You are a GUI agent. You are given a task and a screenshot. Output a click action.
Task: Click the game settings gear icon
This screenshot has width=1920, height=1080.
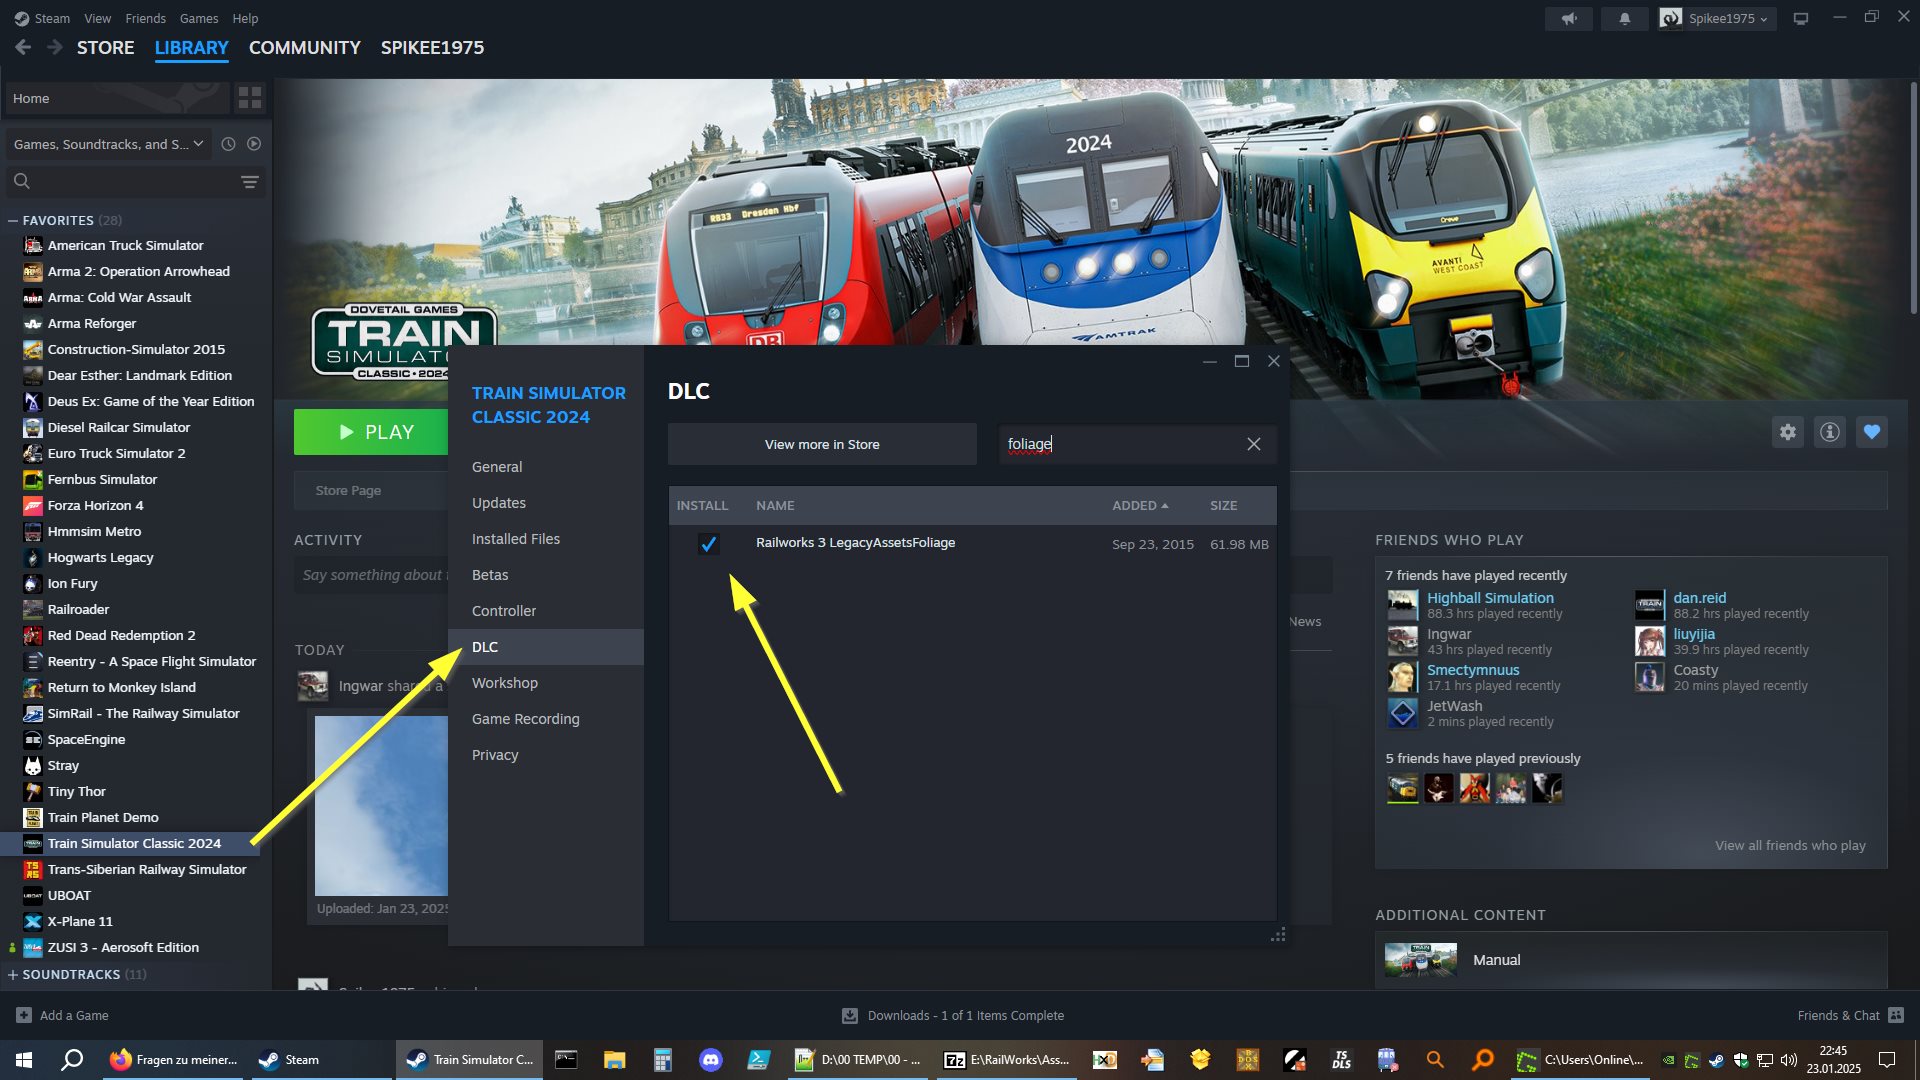[1787, 432]
